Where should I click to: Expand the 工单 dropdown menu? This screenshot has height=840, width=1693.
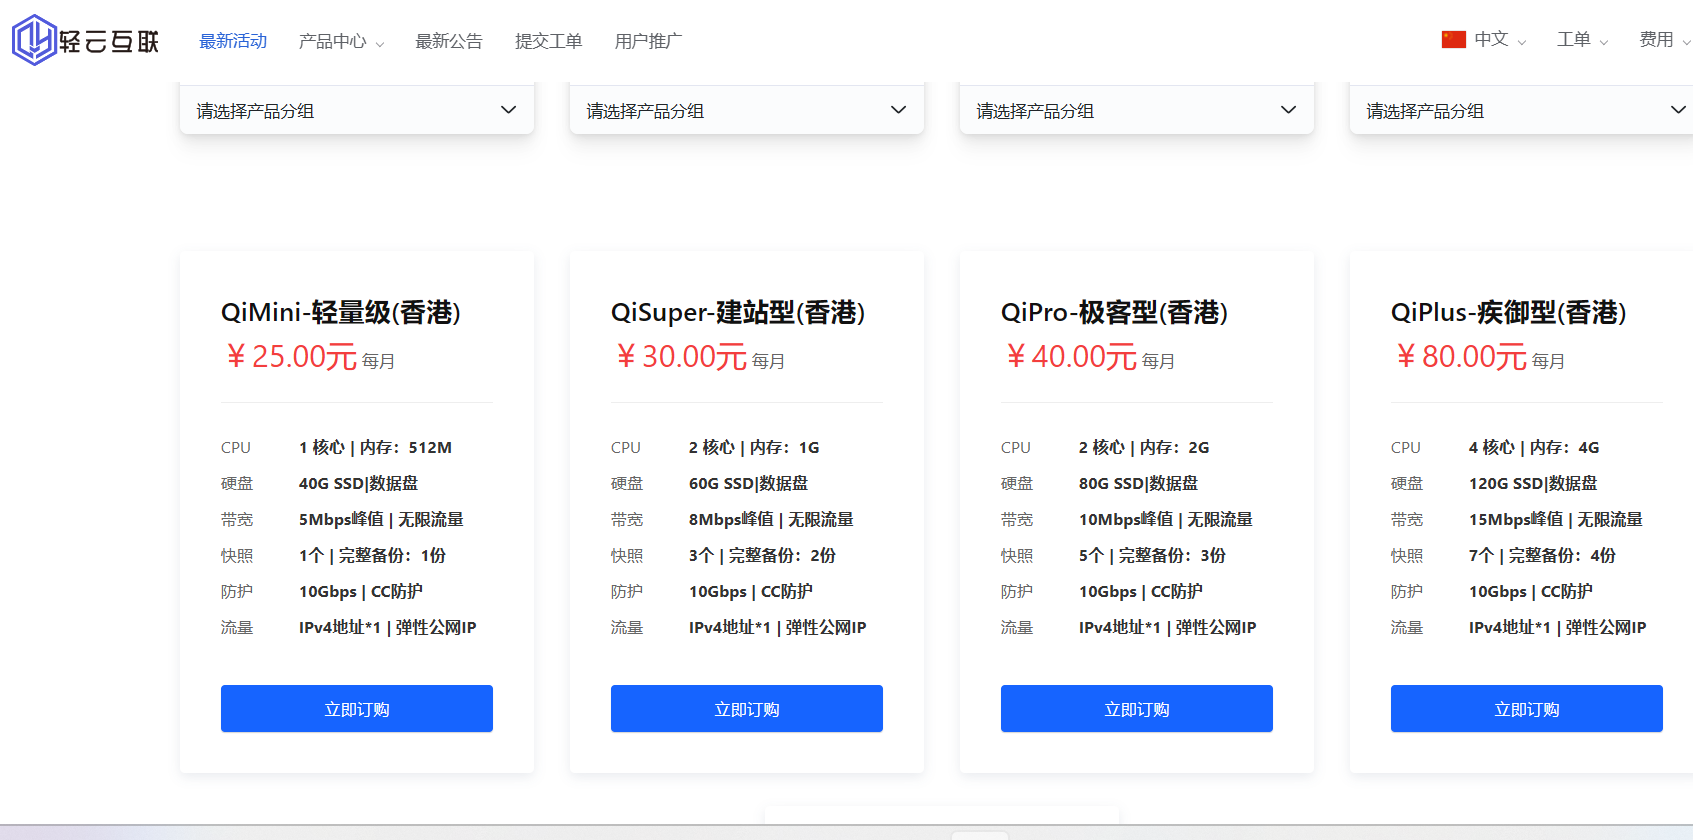pyautogui.click(x=1582, y=39)
